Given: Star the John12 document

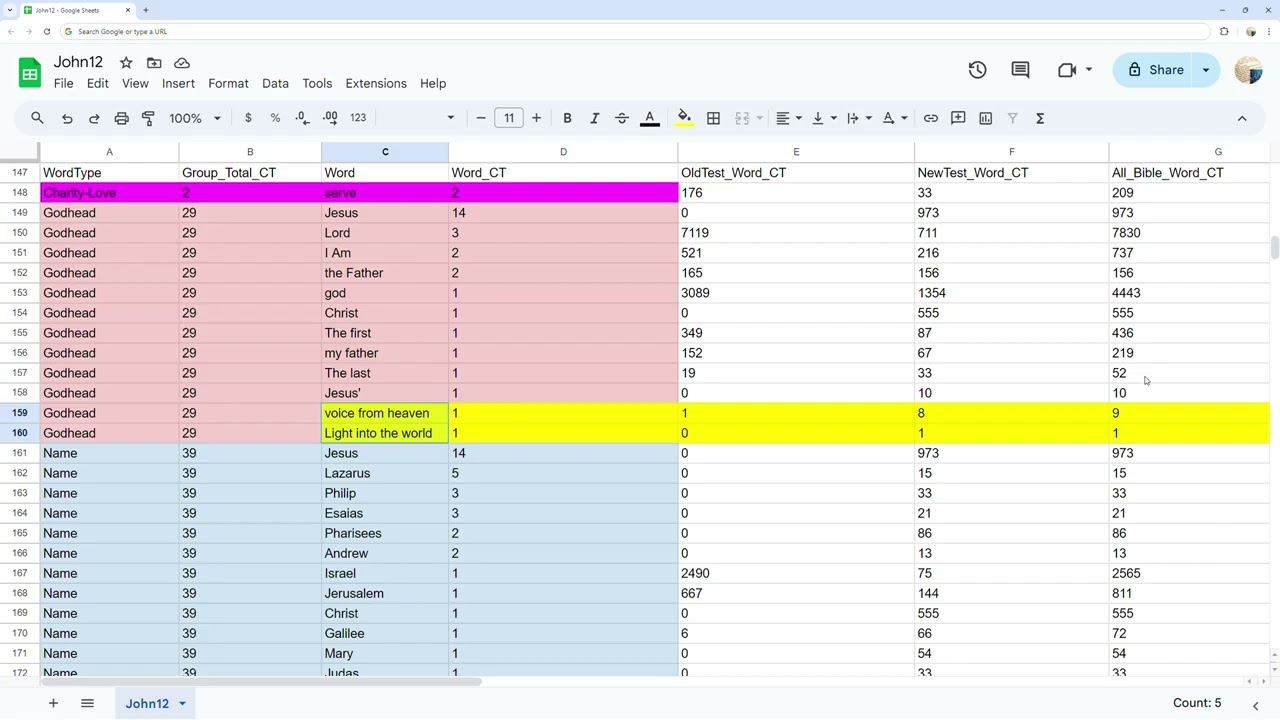Looking at the screenshot, I should click(x=126, y=62).
